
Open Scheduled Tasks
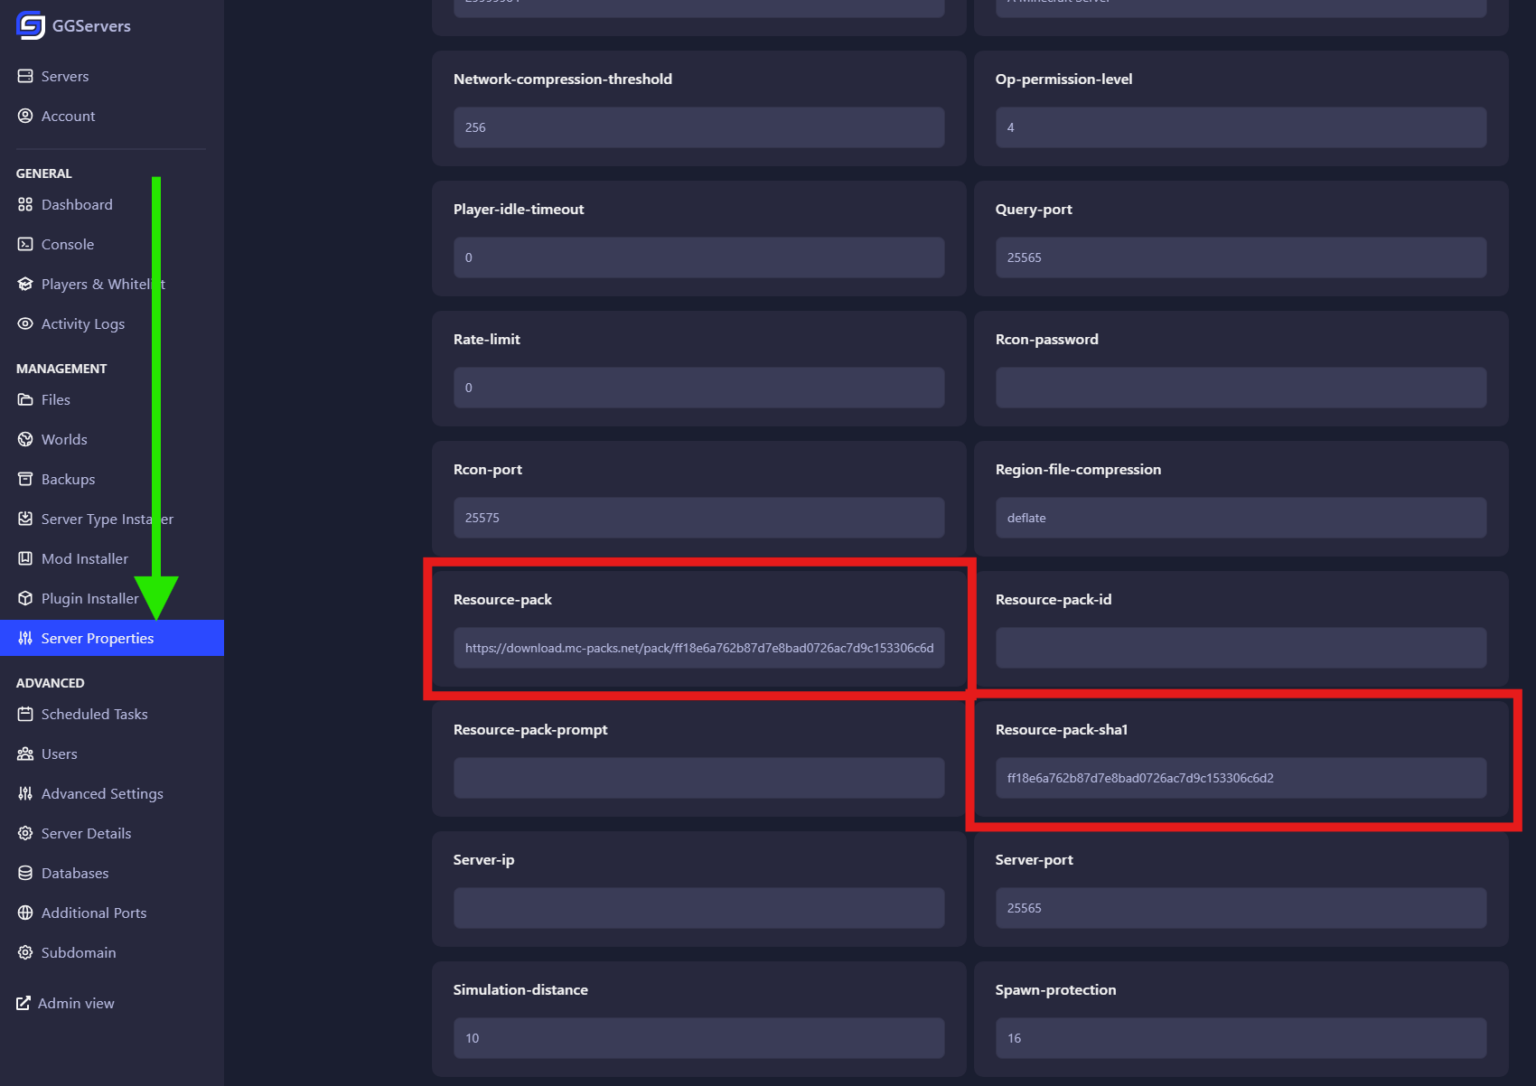94,714
